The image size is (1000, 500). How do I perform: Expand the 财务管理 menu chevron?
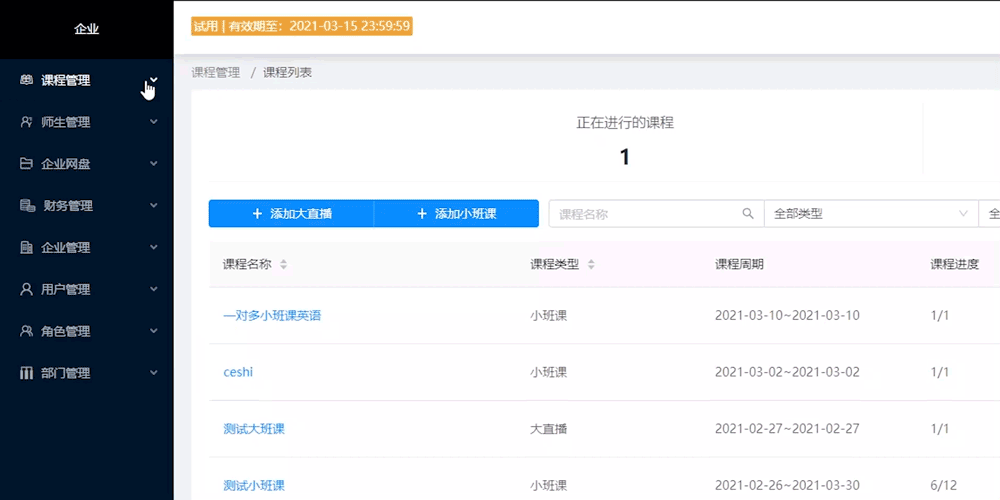pos(154,205)
